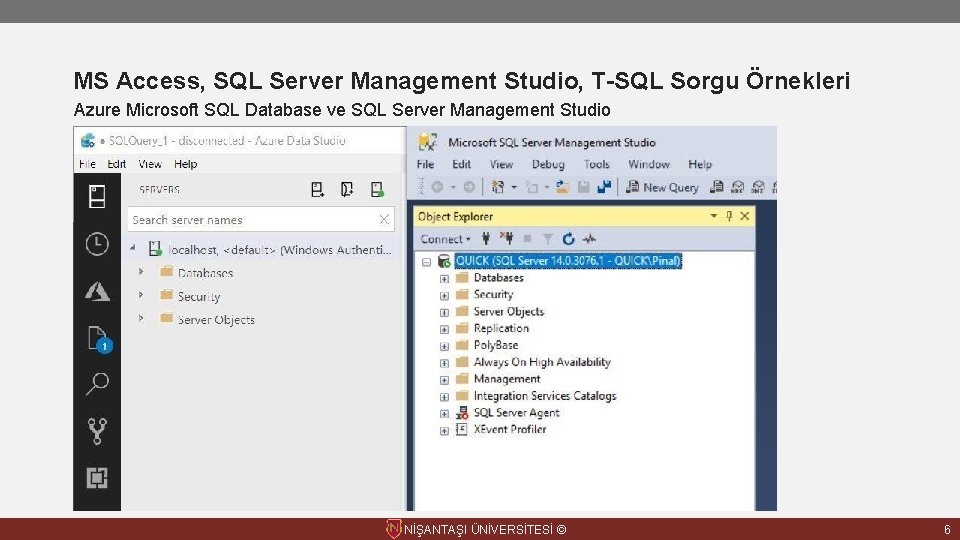Select localhost default Windows Authentication server
Viewport: 960px width, 540px height.
pos(280,250)
